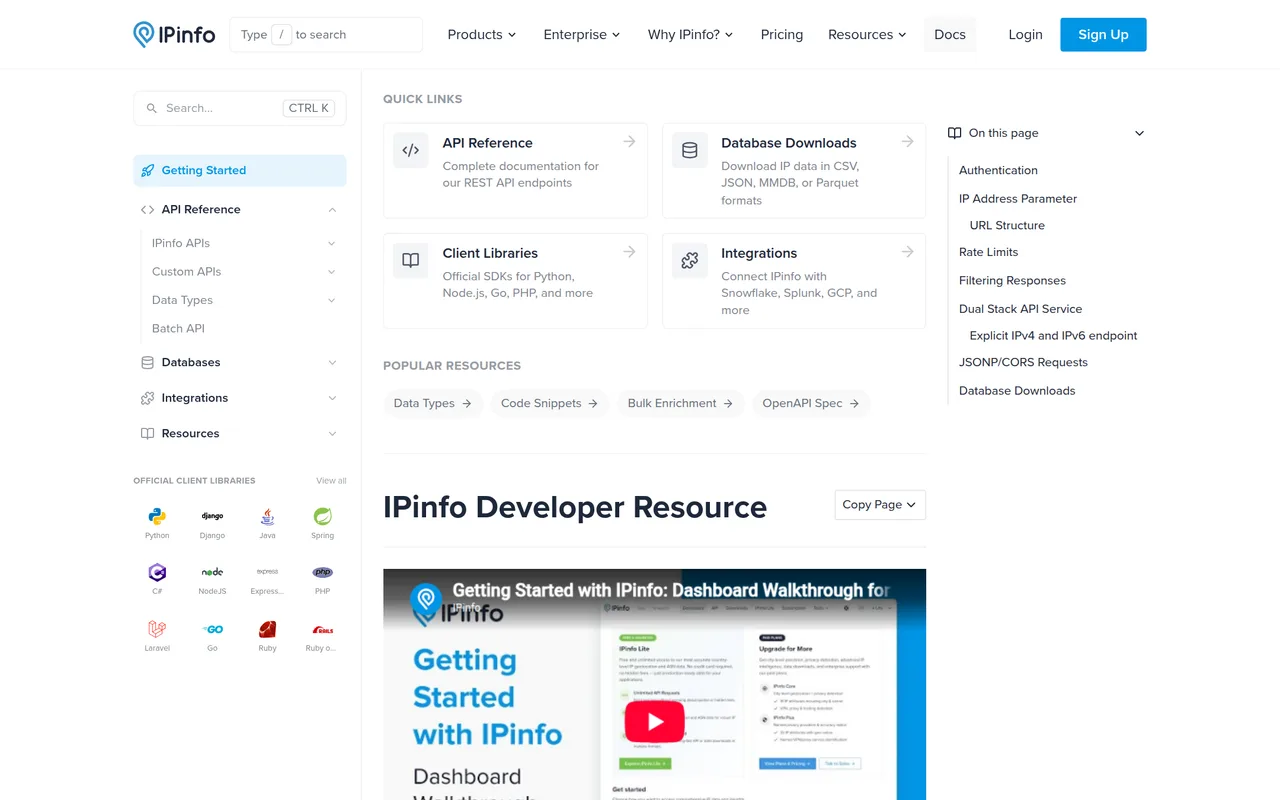Jump to Filtering Responses section
Image resolution: width=1280 pixels, height=800 pixels.
pyautogui.click(x=1012, y=280)
